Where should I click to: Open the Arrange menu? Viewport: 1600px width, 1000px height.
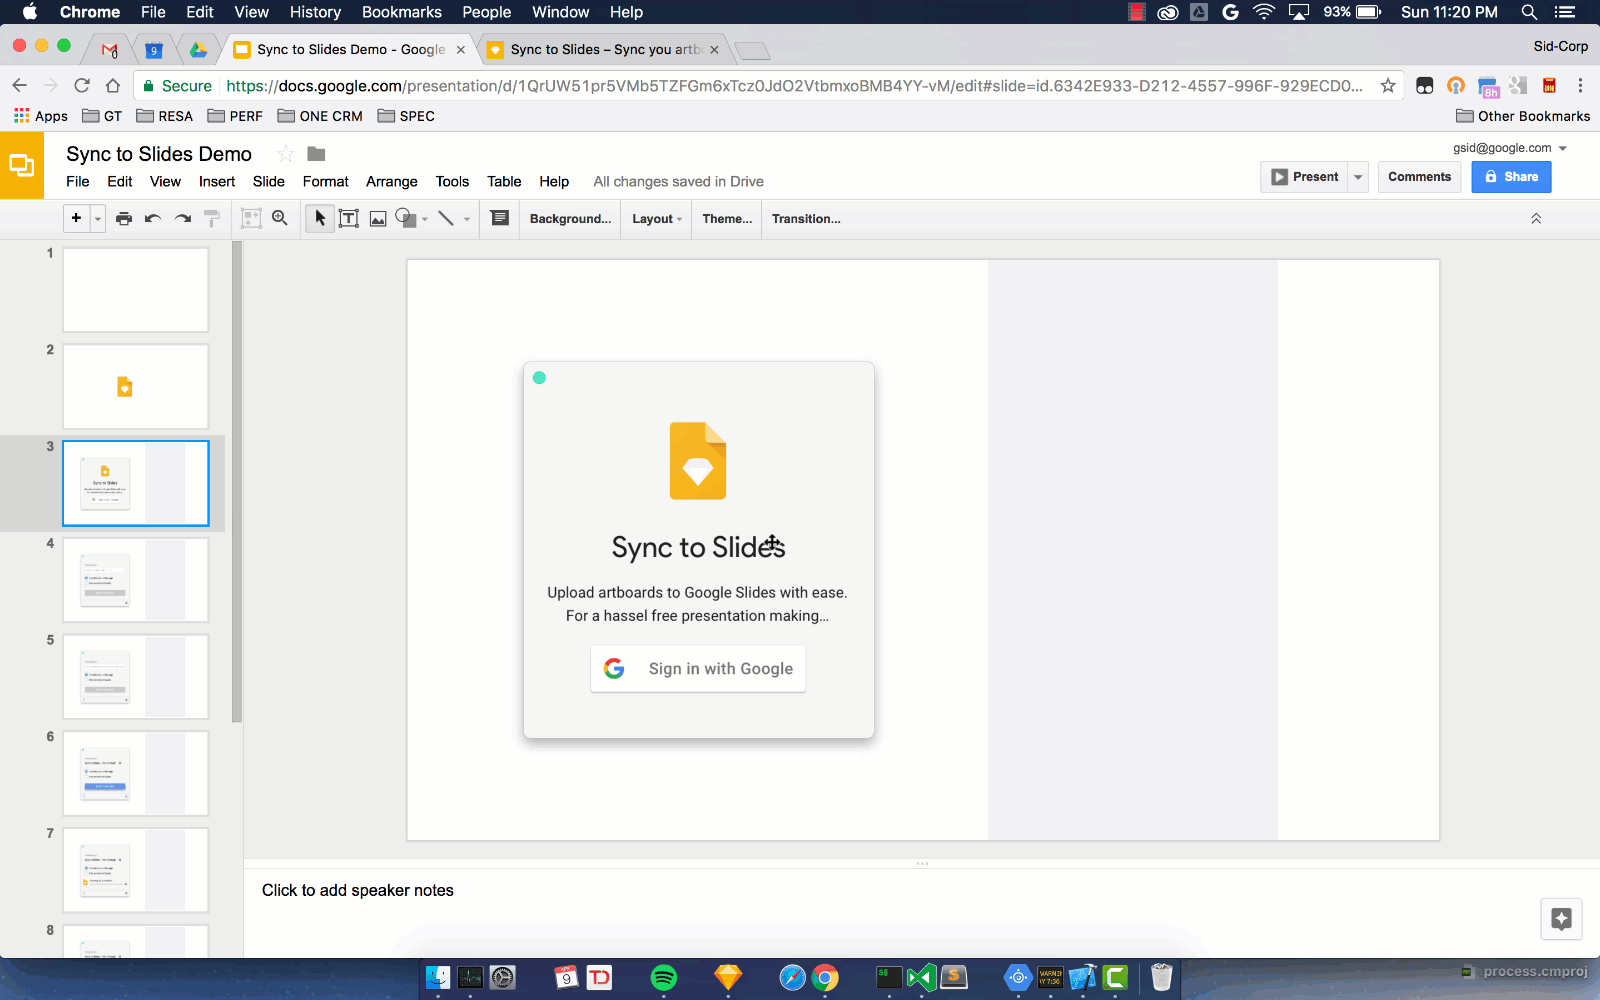tap(392, 181)
